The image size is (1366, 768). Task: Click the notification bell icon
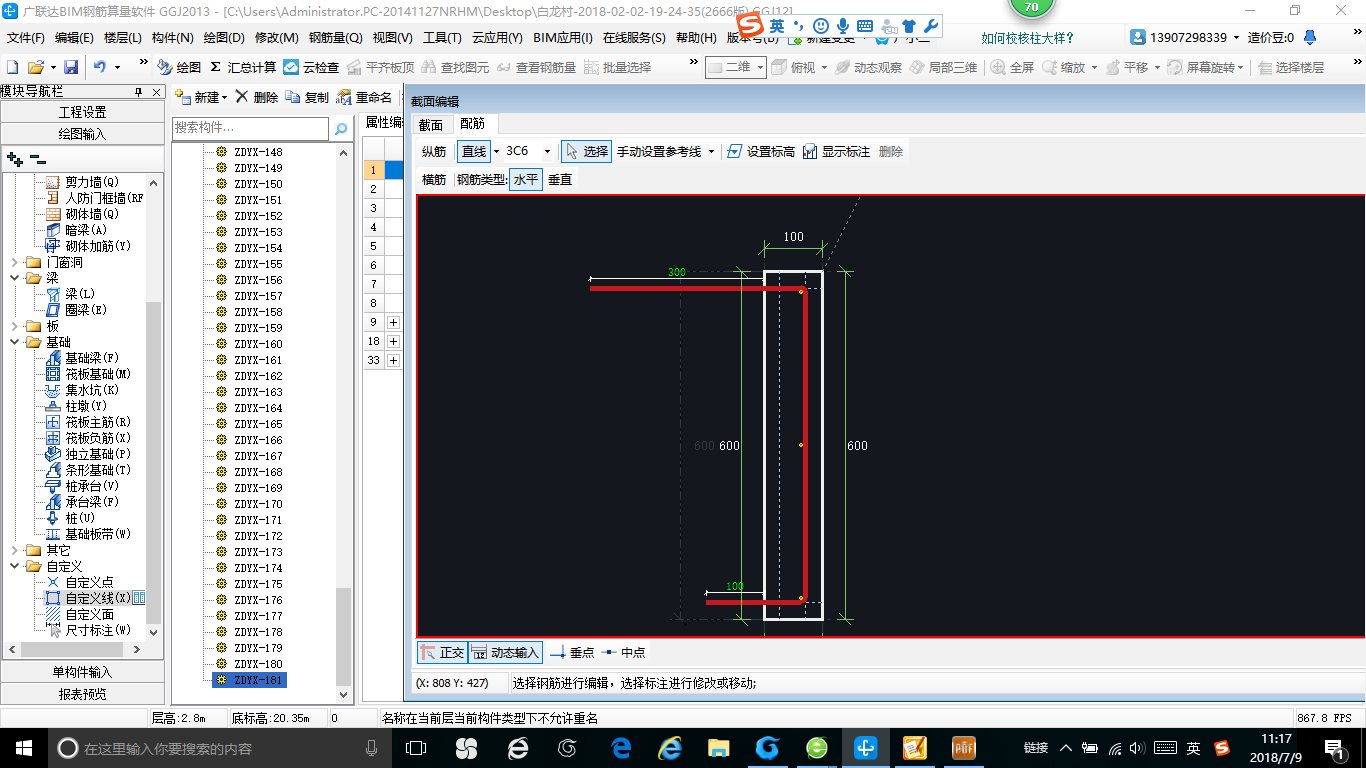(x=1311, y=37)
